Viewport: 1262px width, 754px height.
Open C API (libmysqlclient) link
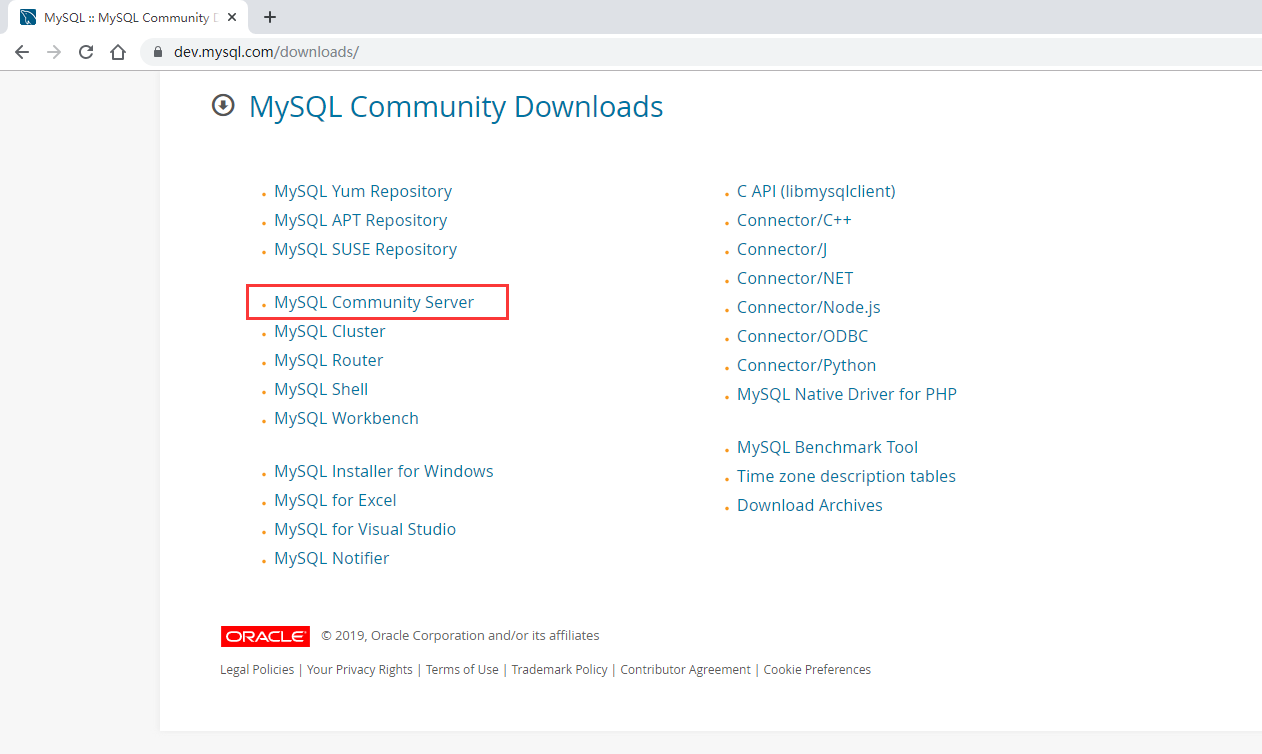coord(816,191)
